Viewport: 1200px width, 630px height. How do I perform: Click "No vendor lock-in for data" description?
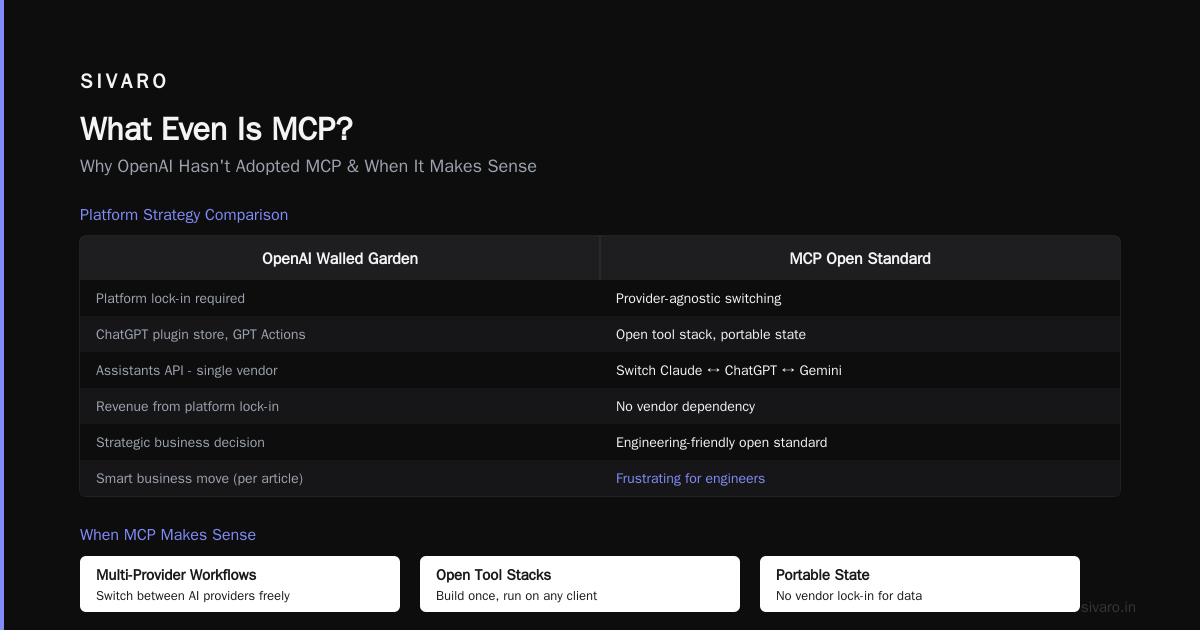[x=849, y=596]
